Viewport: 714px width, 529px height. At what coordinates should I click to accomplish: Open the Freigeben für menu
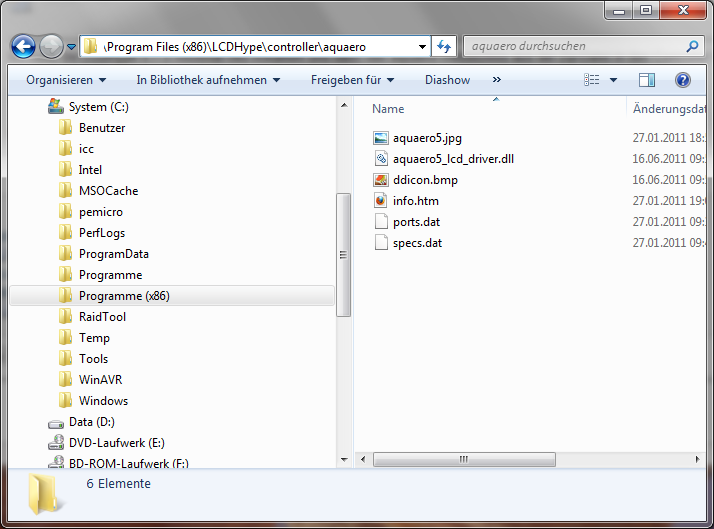352,80
